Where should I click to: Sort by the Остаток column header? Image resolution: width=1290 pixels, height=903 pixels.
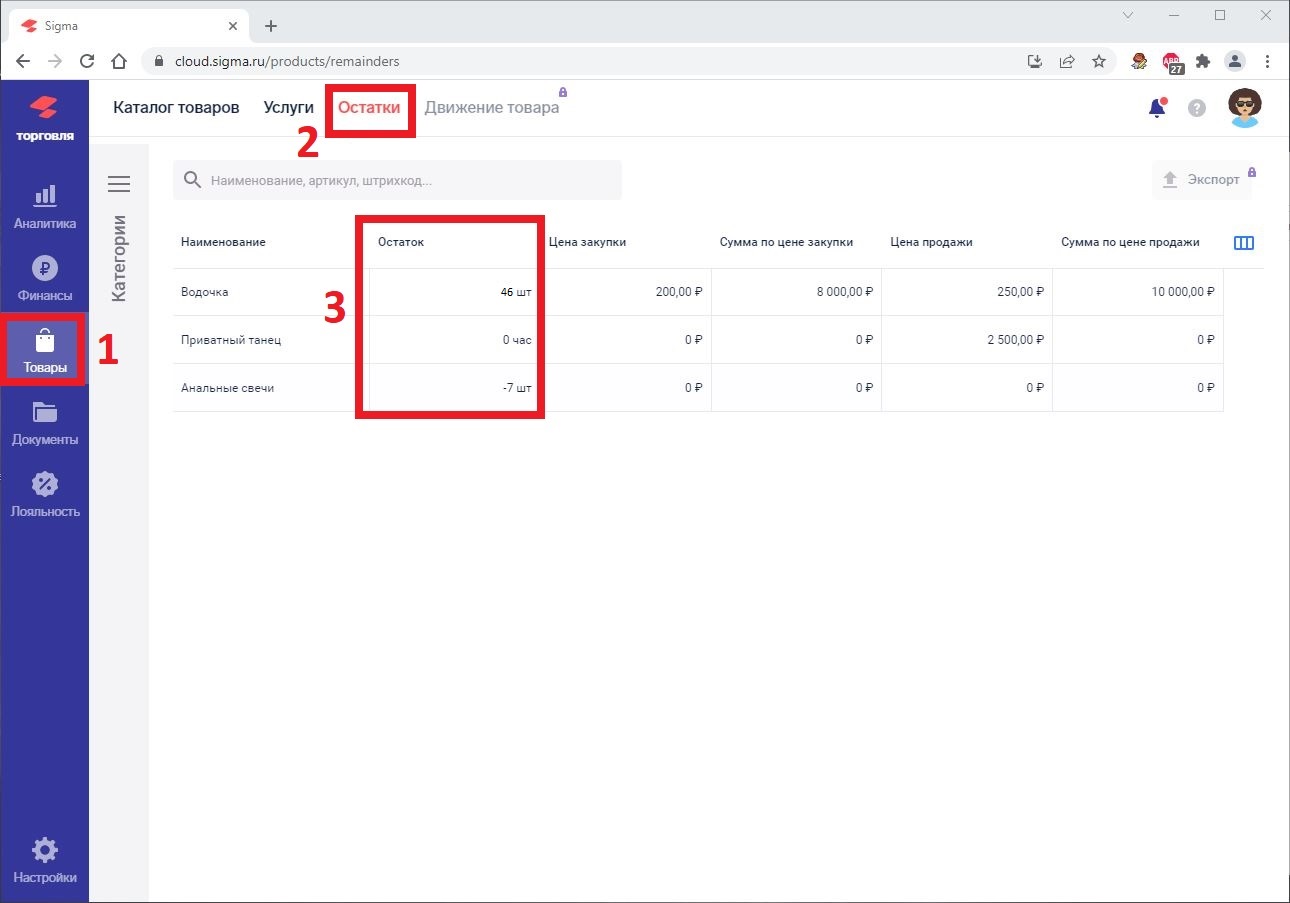pos(401,242)
